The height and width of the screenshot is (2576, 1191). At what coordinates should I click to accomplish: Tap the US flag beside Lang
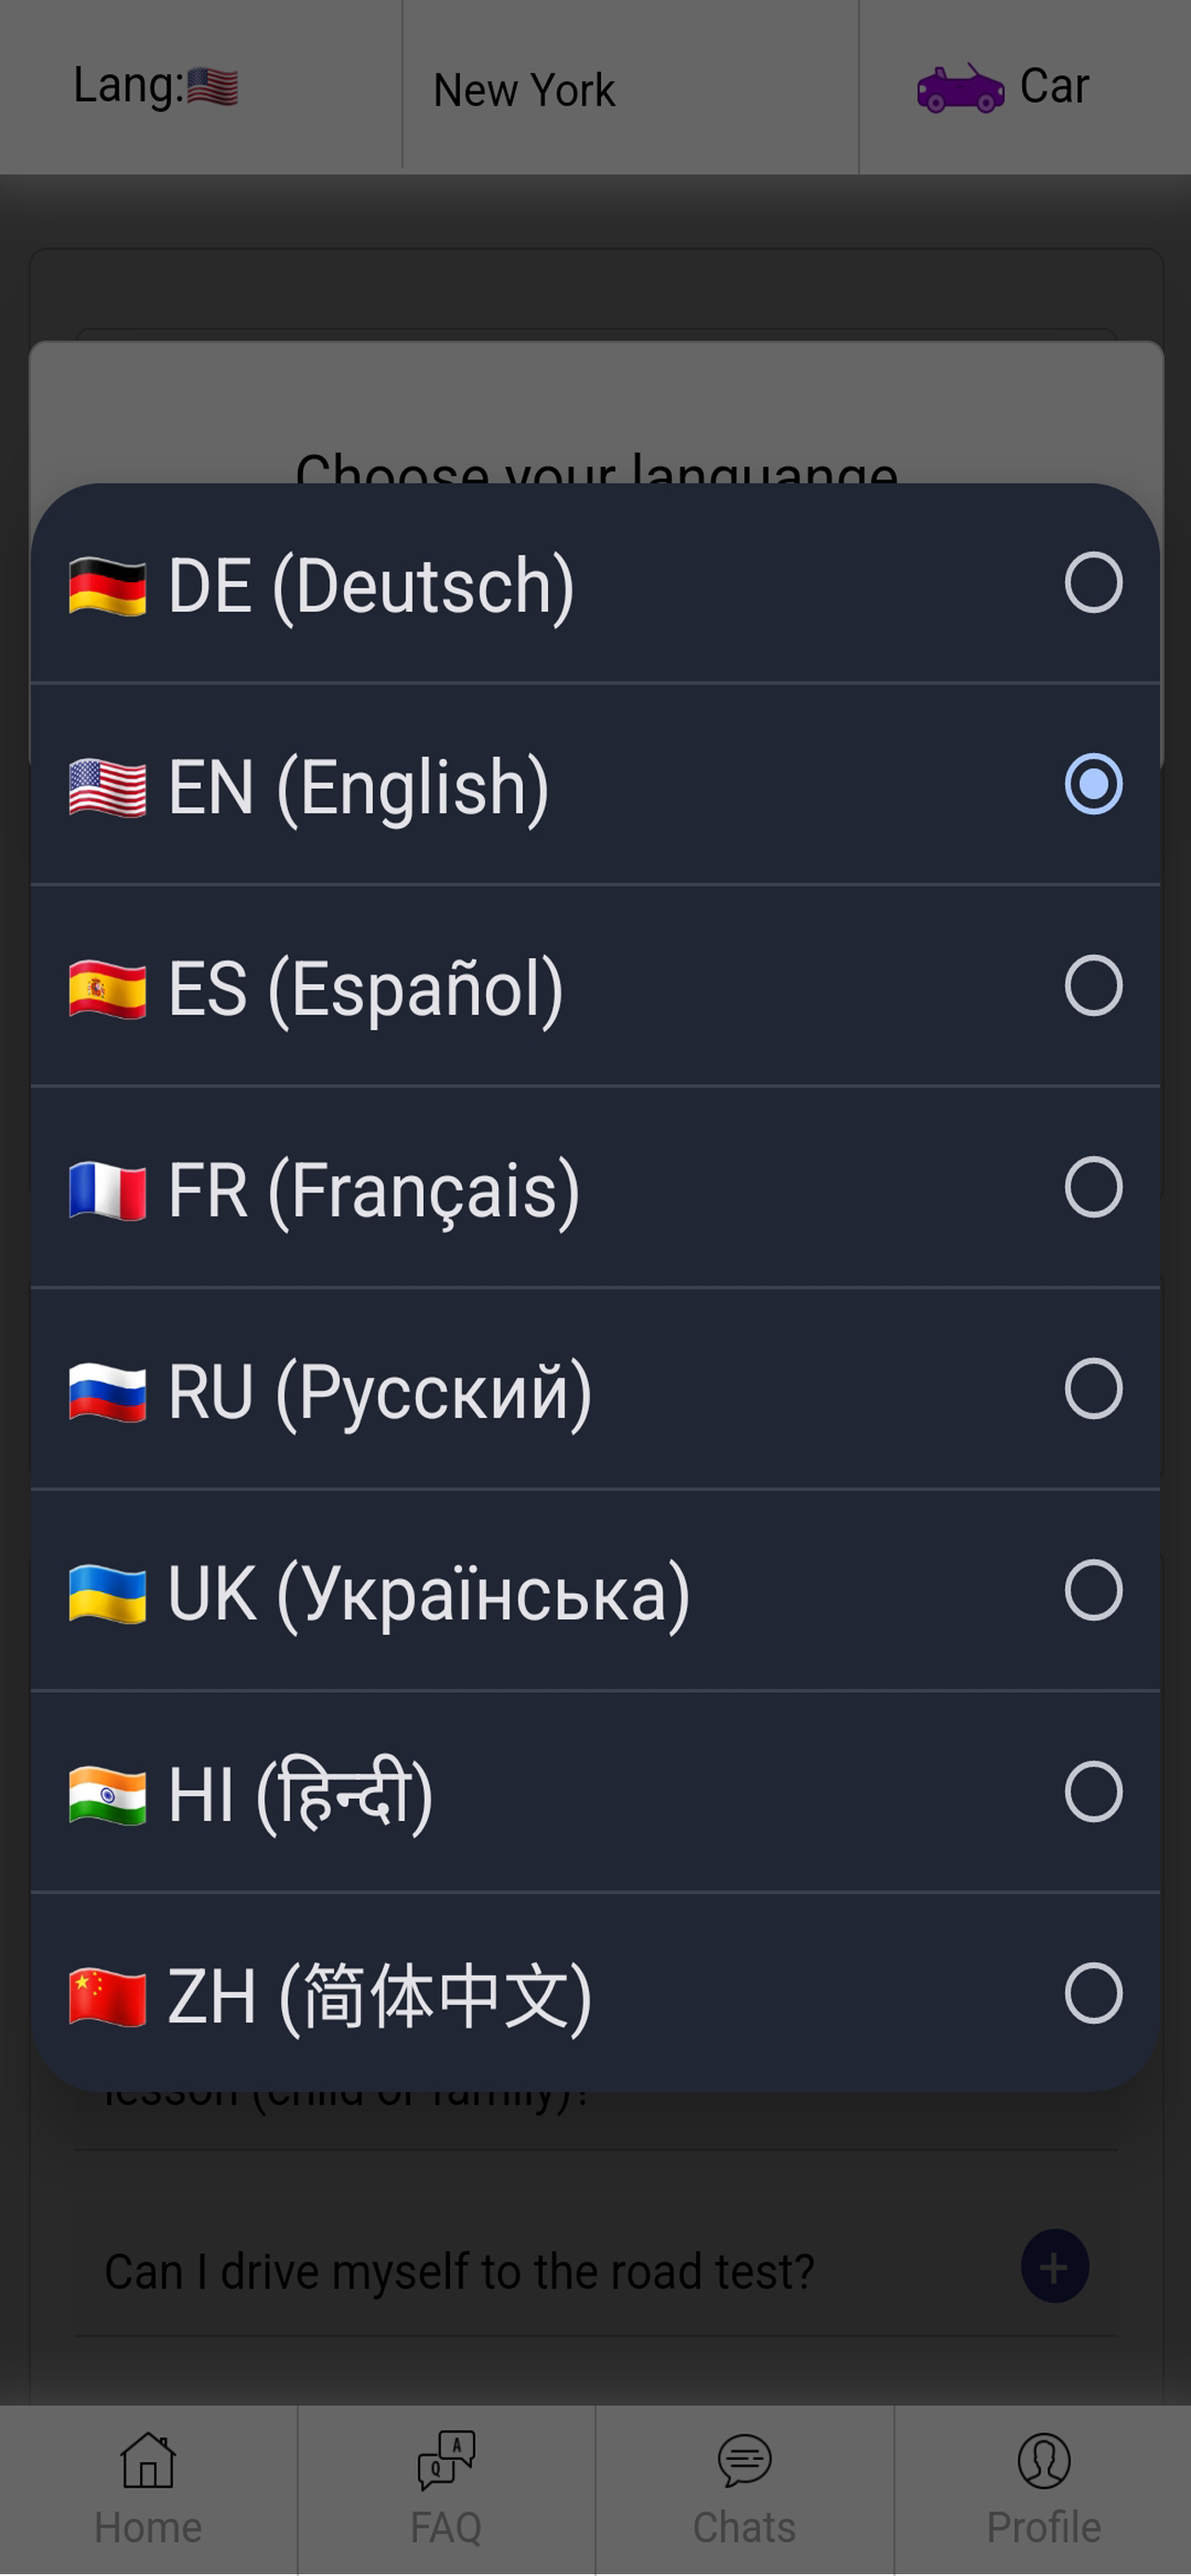(x=212, y=87)
